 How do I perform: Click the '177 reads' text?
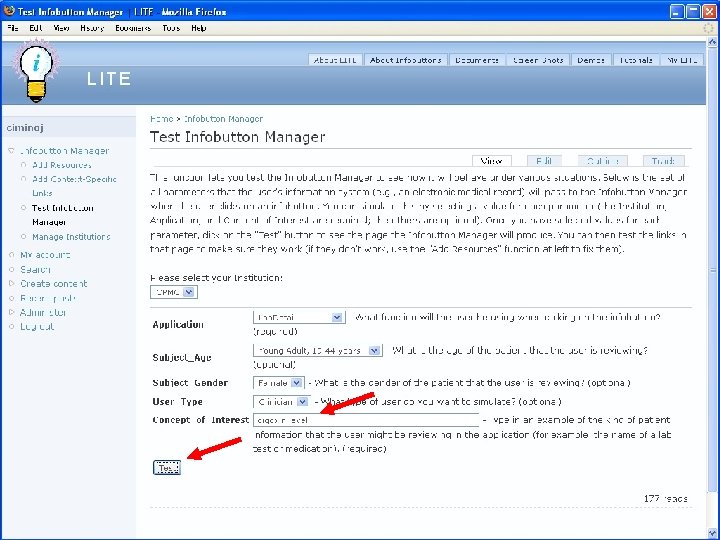[665, 498]
